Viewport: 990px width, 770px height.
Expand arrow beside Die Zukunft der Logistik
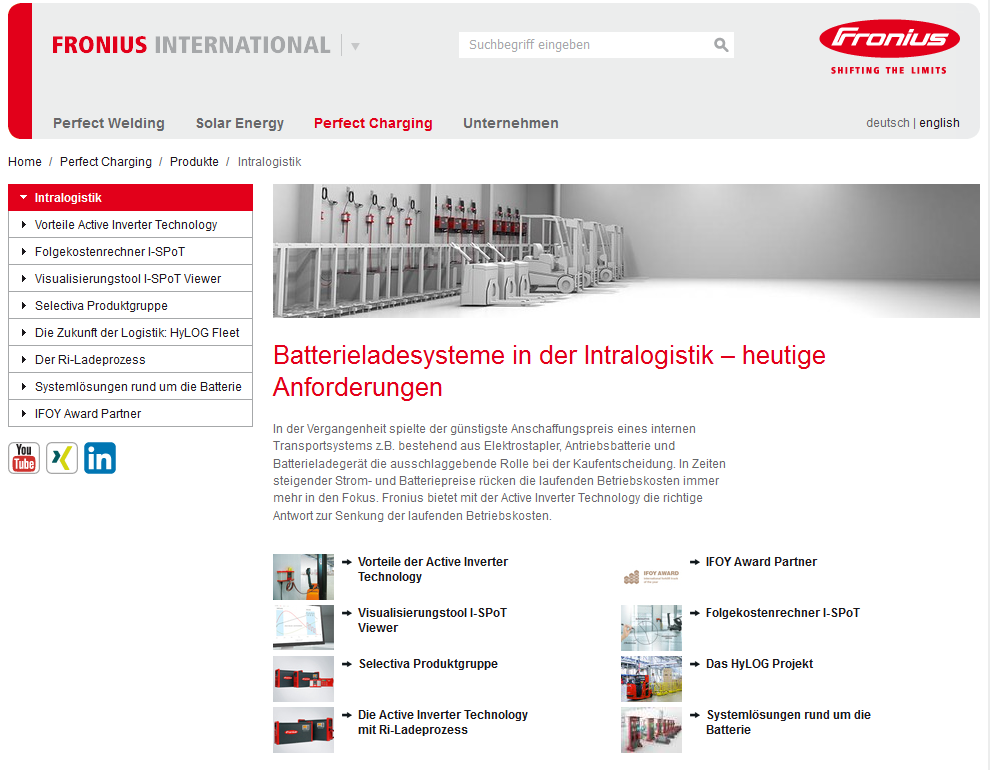coord(24,333)
